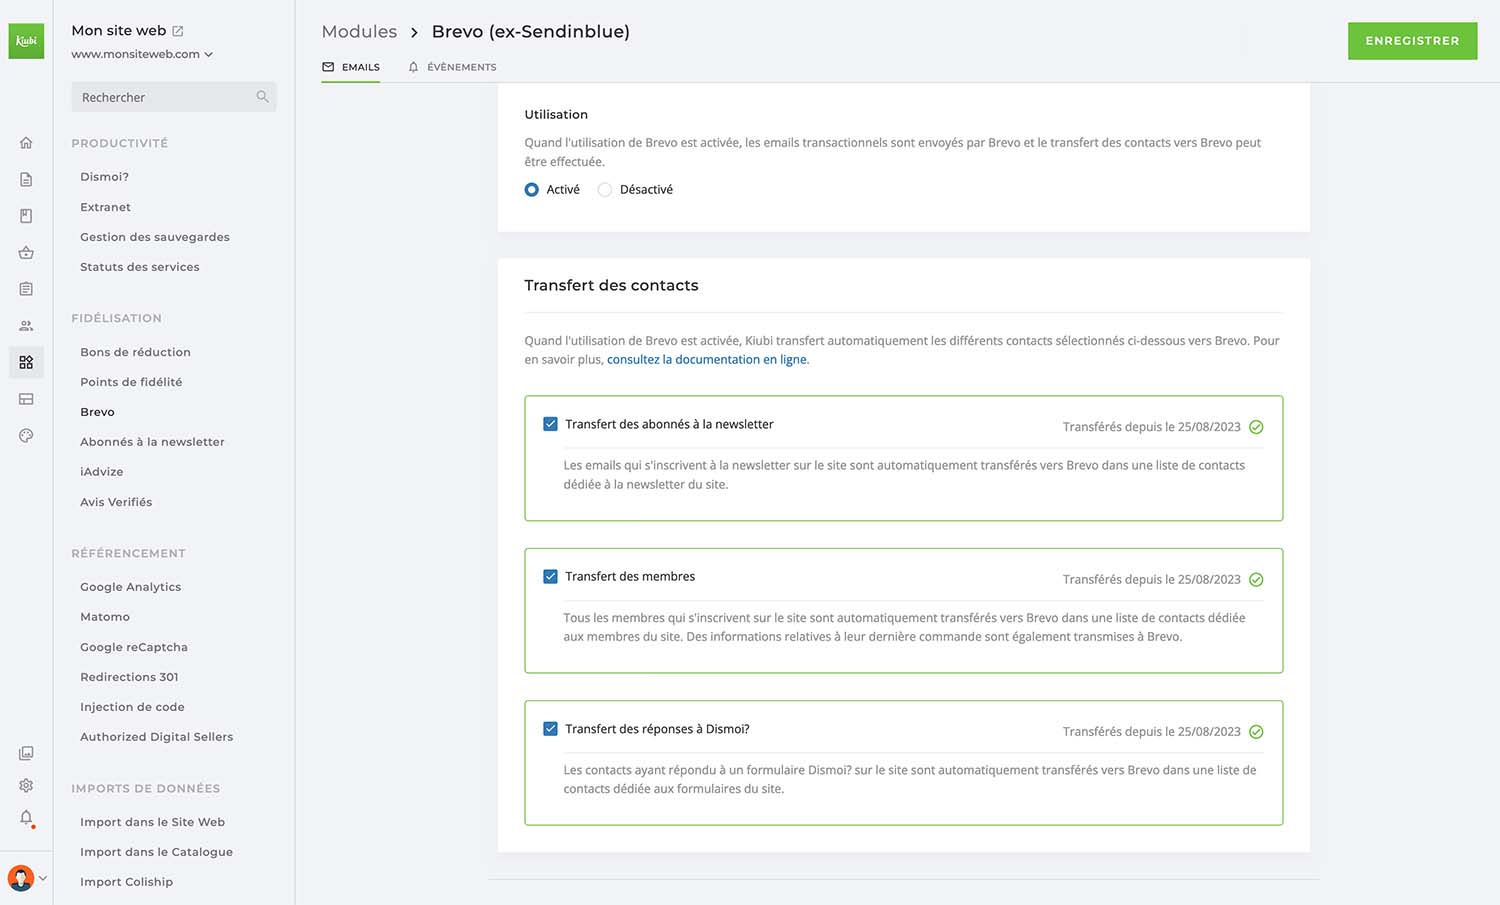
Task: Uncheck Transfert des membres checkbox
Action: (x=550, y=576)
